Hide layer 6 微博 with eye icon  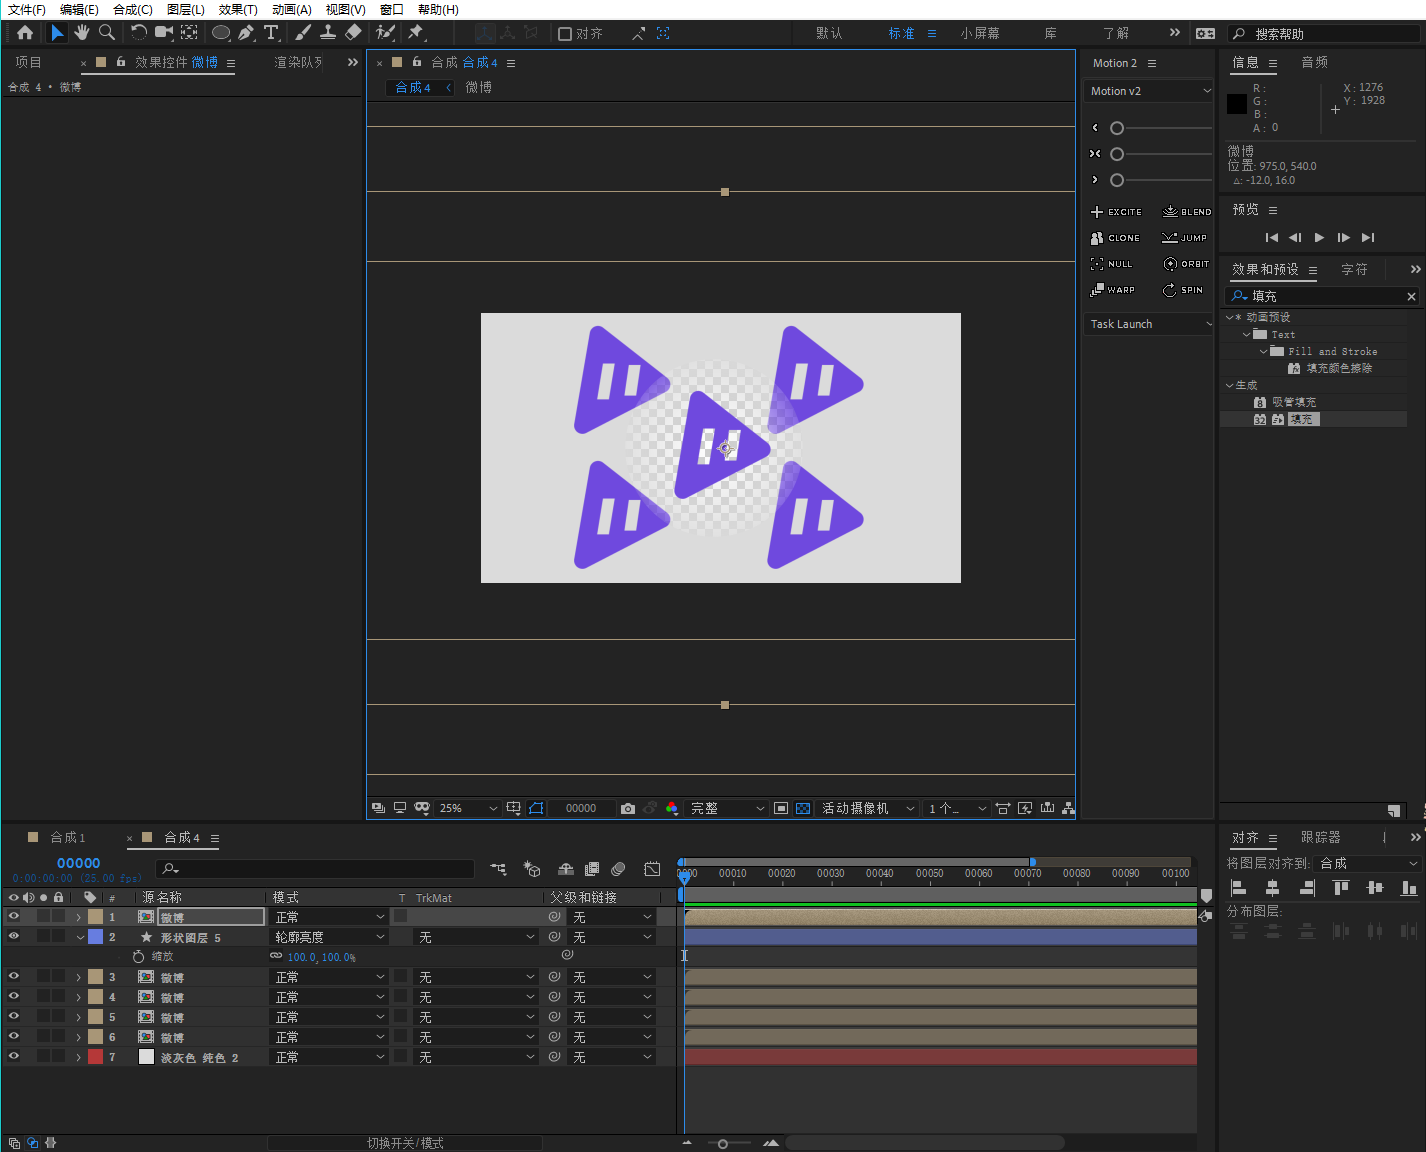14,1036
